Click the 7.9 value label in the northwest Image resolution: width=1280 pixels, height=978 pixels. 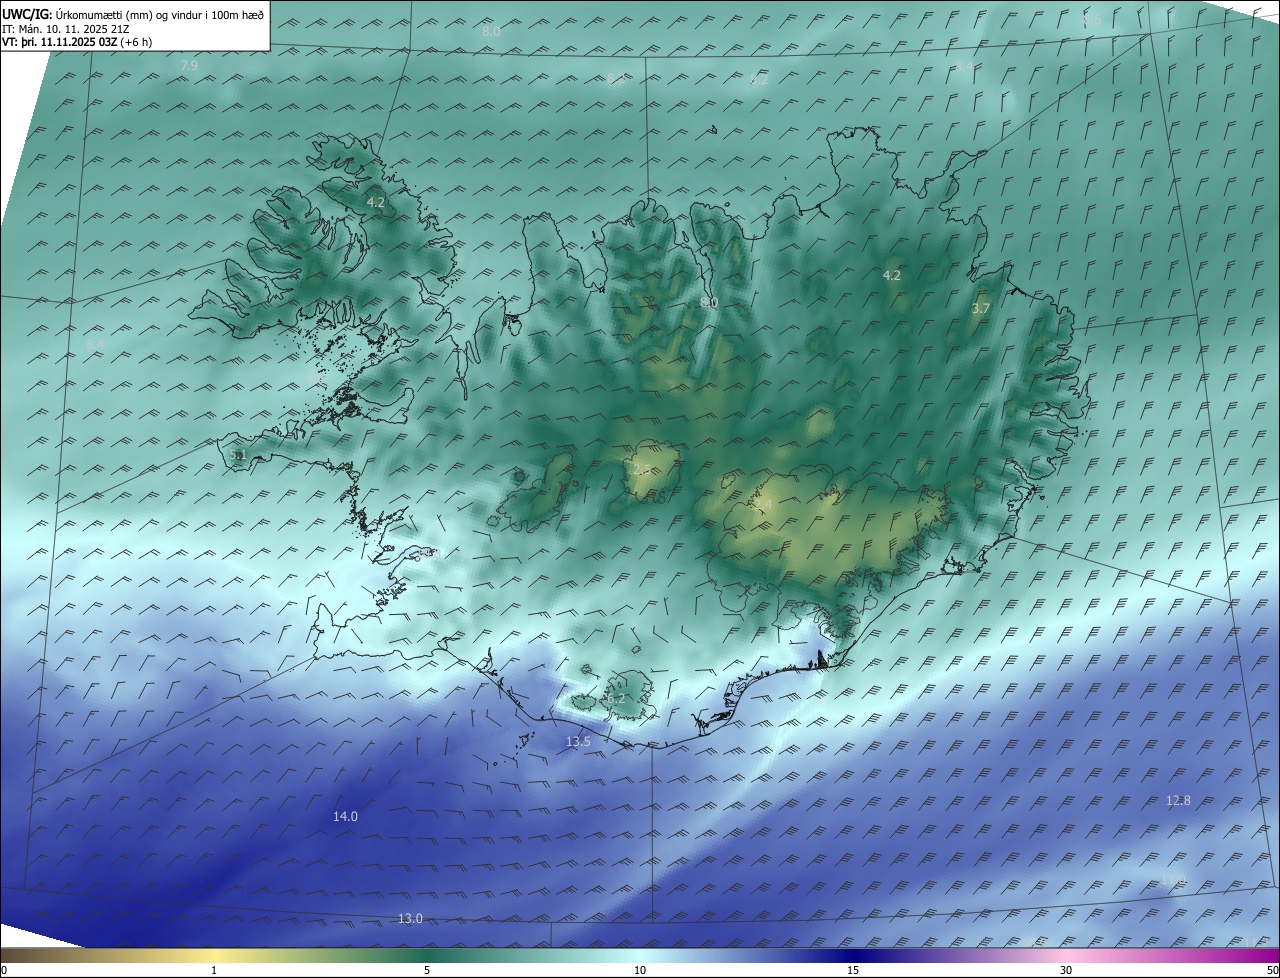188,65
